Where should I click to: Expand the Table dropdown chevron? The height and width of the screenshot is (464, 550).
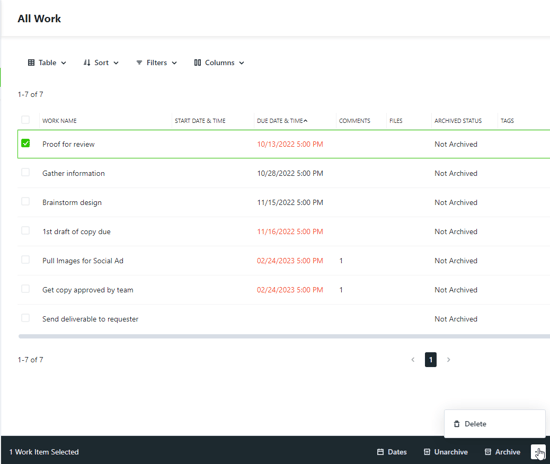click(63, 63)
